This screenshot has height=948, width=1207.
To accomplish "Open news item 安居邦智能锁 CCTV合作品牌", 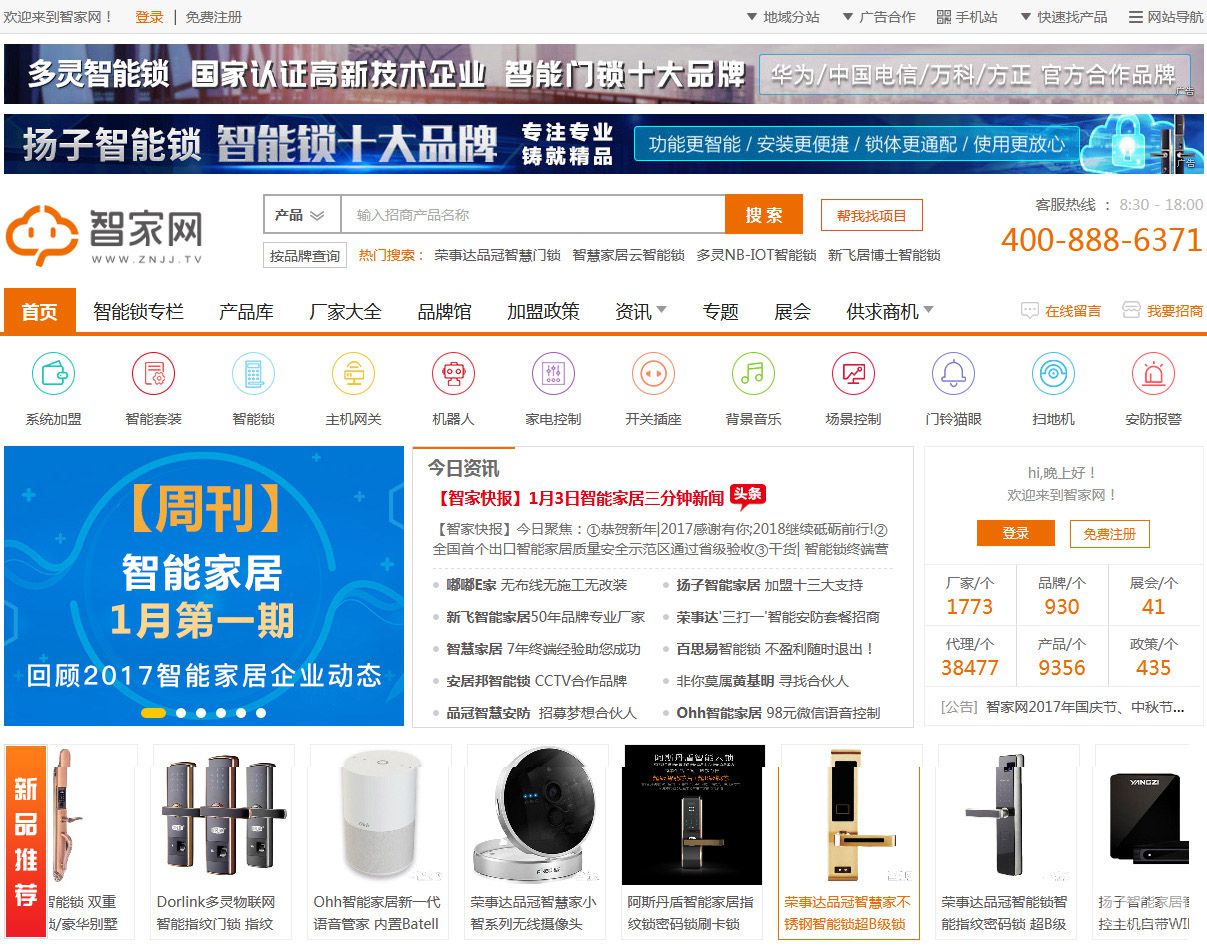I will pos(536,681).
